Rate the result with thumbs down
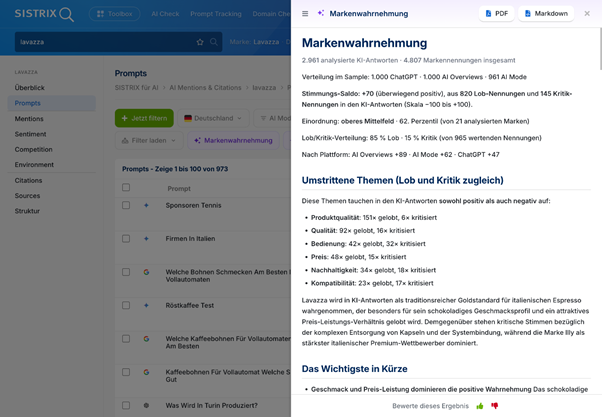The image size is (602, 417). [494, 406]
